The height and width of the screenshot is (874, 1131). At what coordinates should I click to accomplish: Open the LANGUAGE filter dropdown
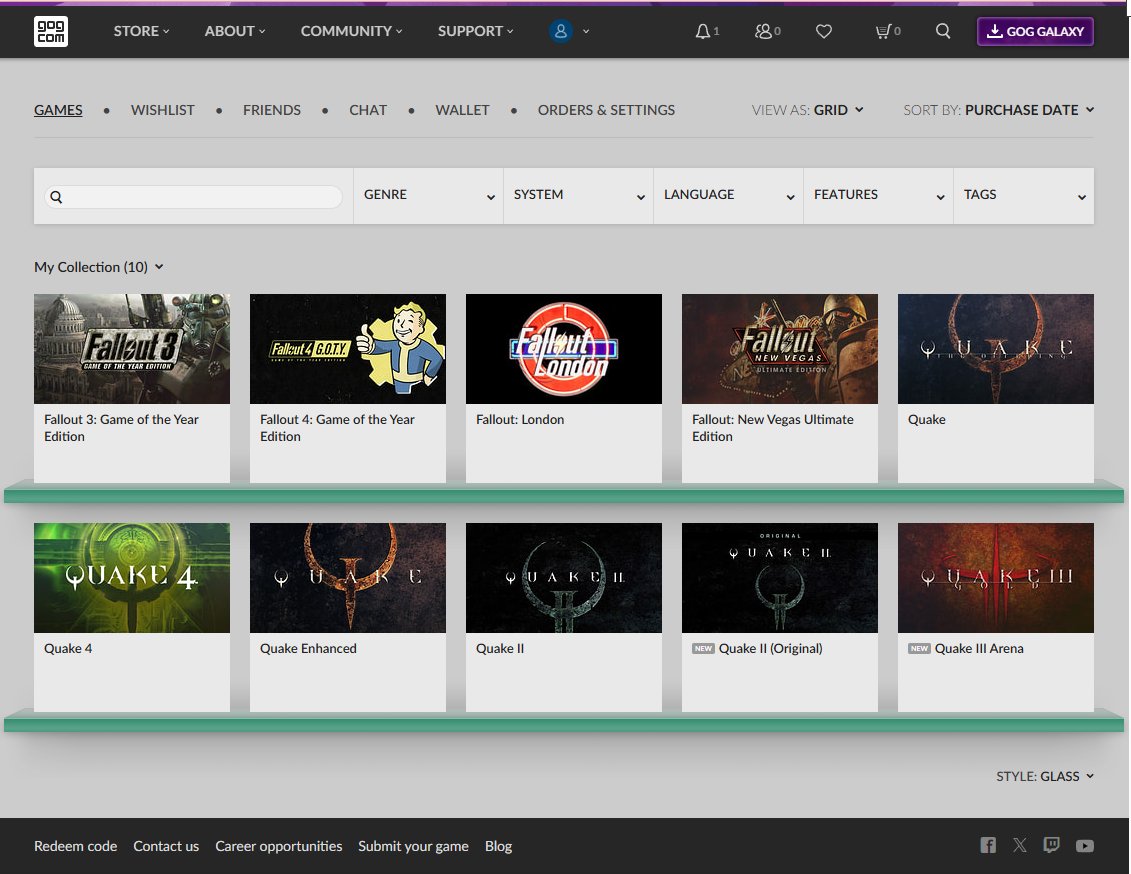coord(729,195)
